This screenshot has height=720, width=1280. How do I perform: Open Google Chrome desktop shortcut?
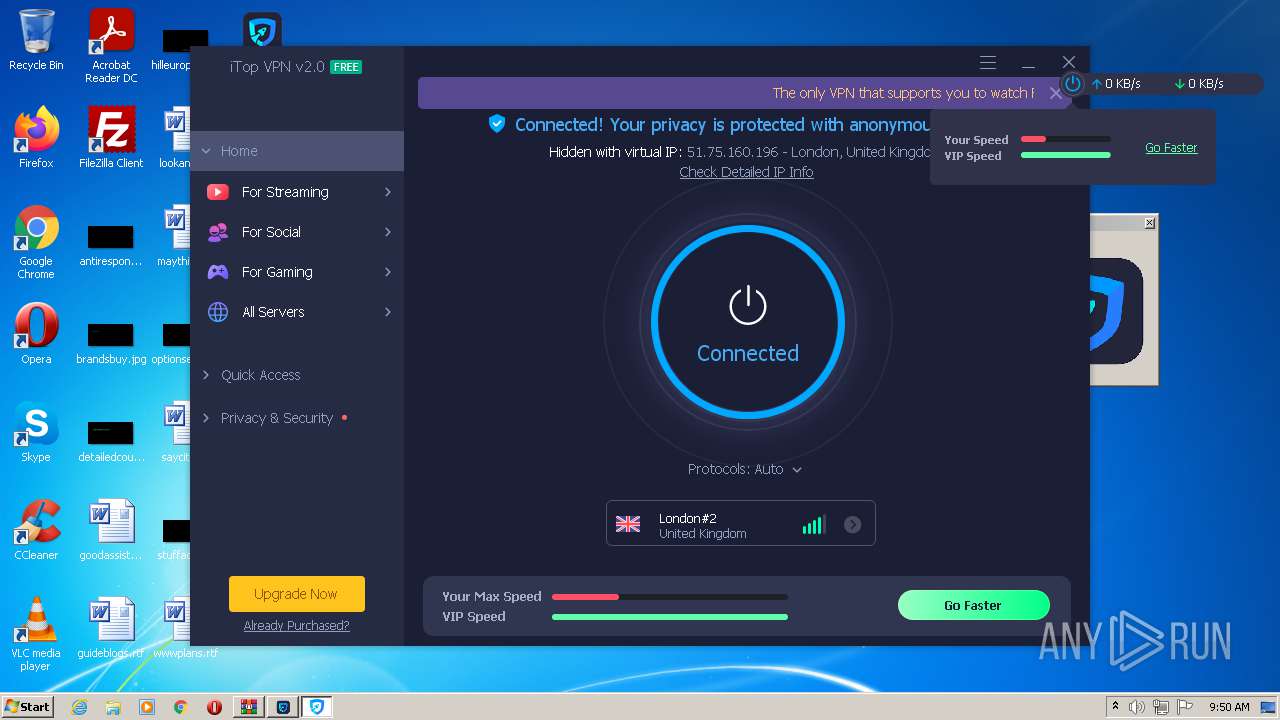[36, 242]
